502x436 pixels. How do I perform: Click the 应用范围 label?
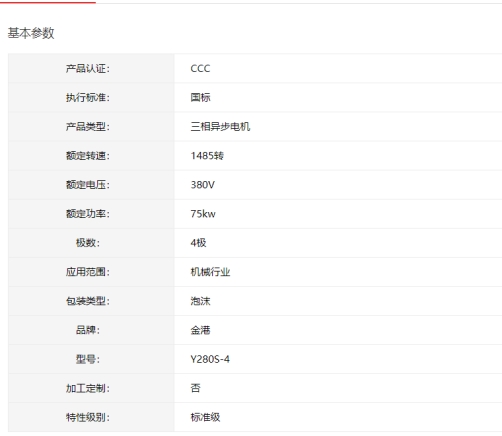88,272
